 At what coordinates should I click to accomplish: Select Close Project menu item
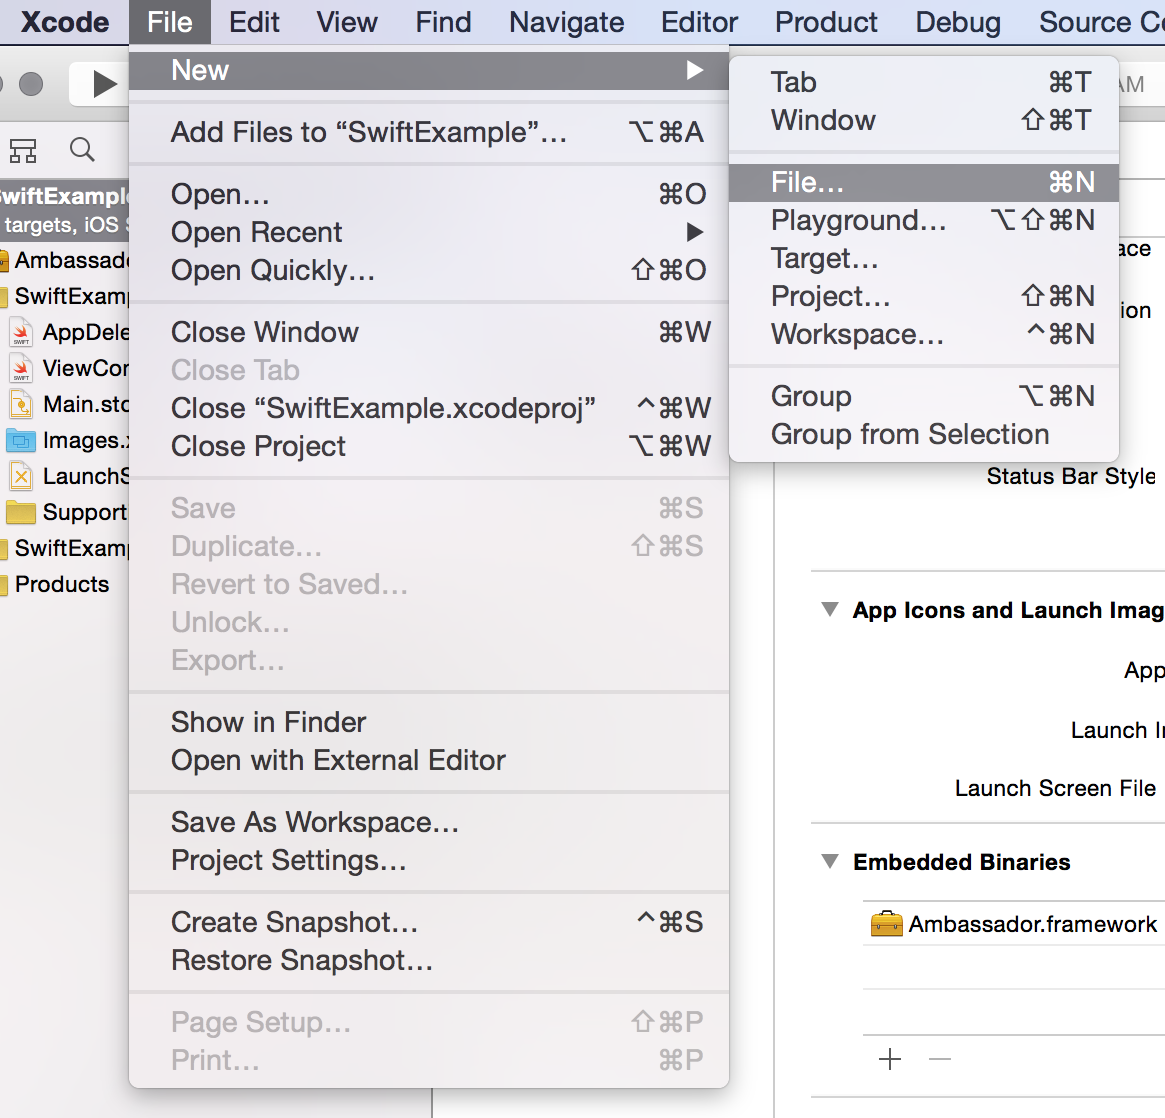pos(429,446)
